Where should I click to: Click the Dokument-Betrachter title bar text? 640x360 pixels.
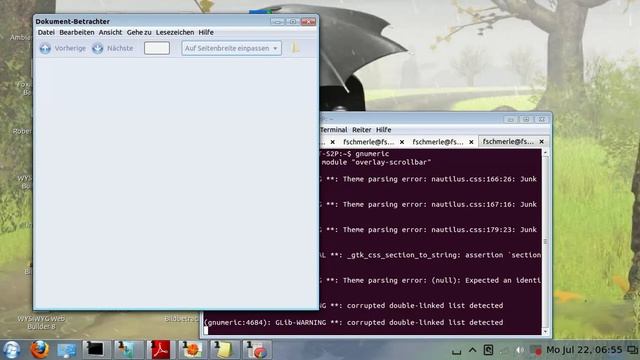coord(73,21)
